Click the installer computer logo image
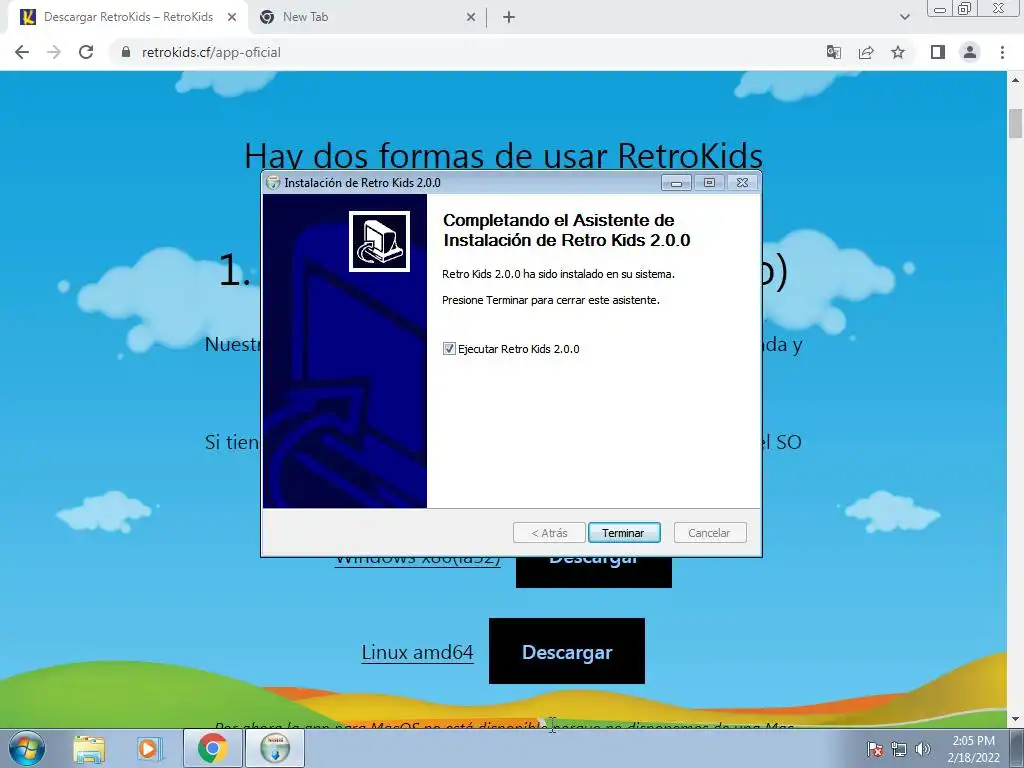 379,241
